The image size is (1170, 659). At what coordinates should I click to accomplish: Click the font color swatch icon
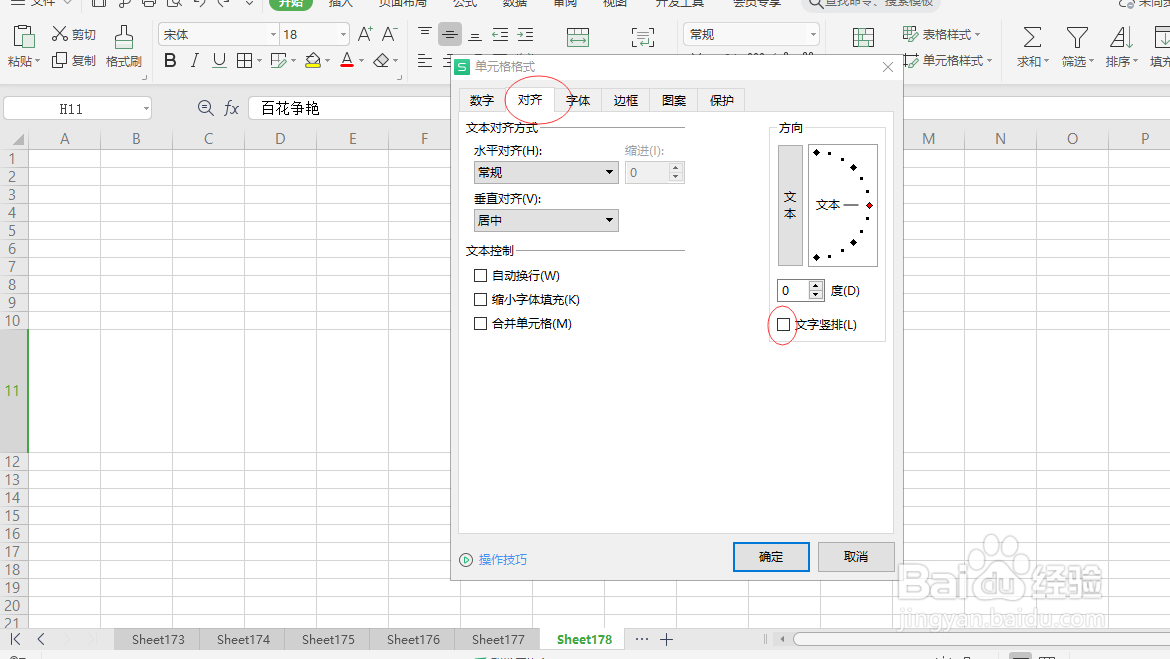[x=347, y=60]
